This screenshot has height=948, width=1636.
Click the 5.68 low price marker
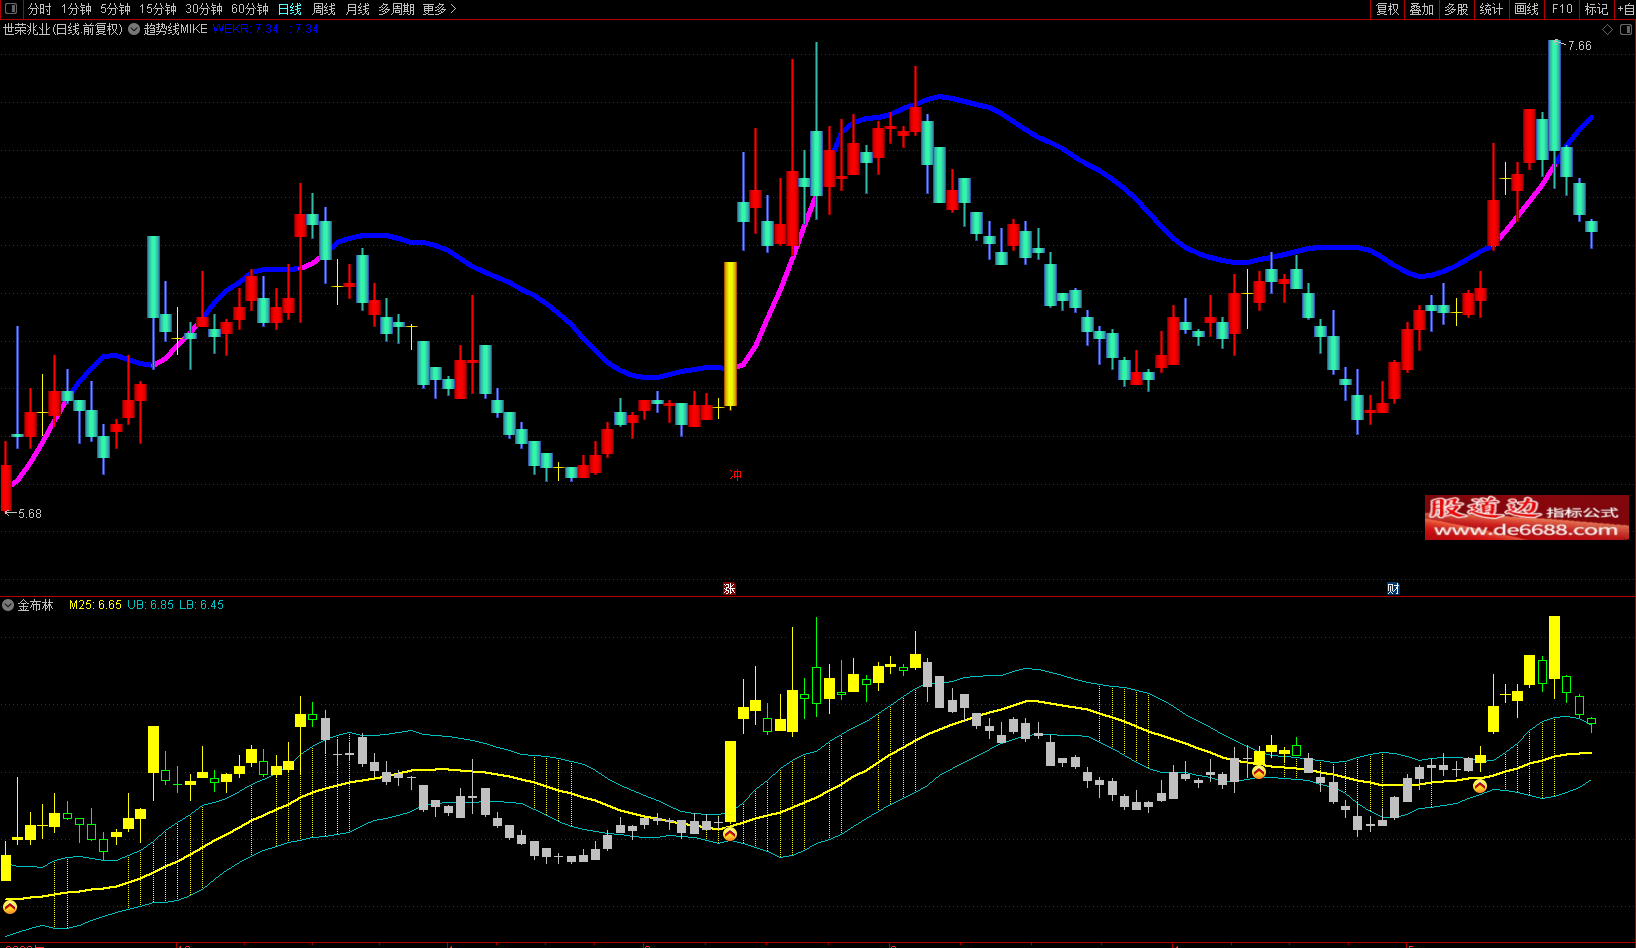pyautogui.click(x=29, y=514)
